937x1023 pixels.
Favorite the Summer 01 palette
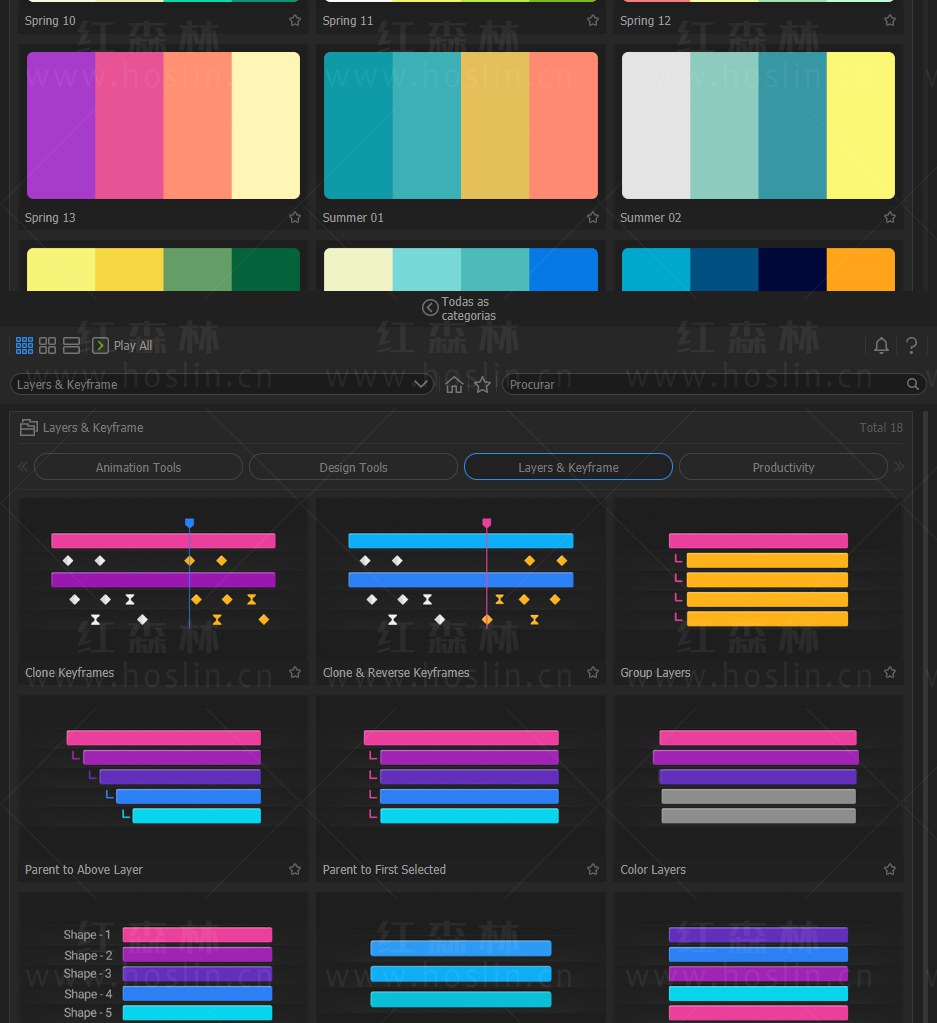(x=592, y=217)
